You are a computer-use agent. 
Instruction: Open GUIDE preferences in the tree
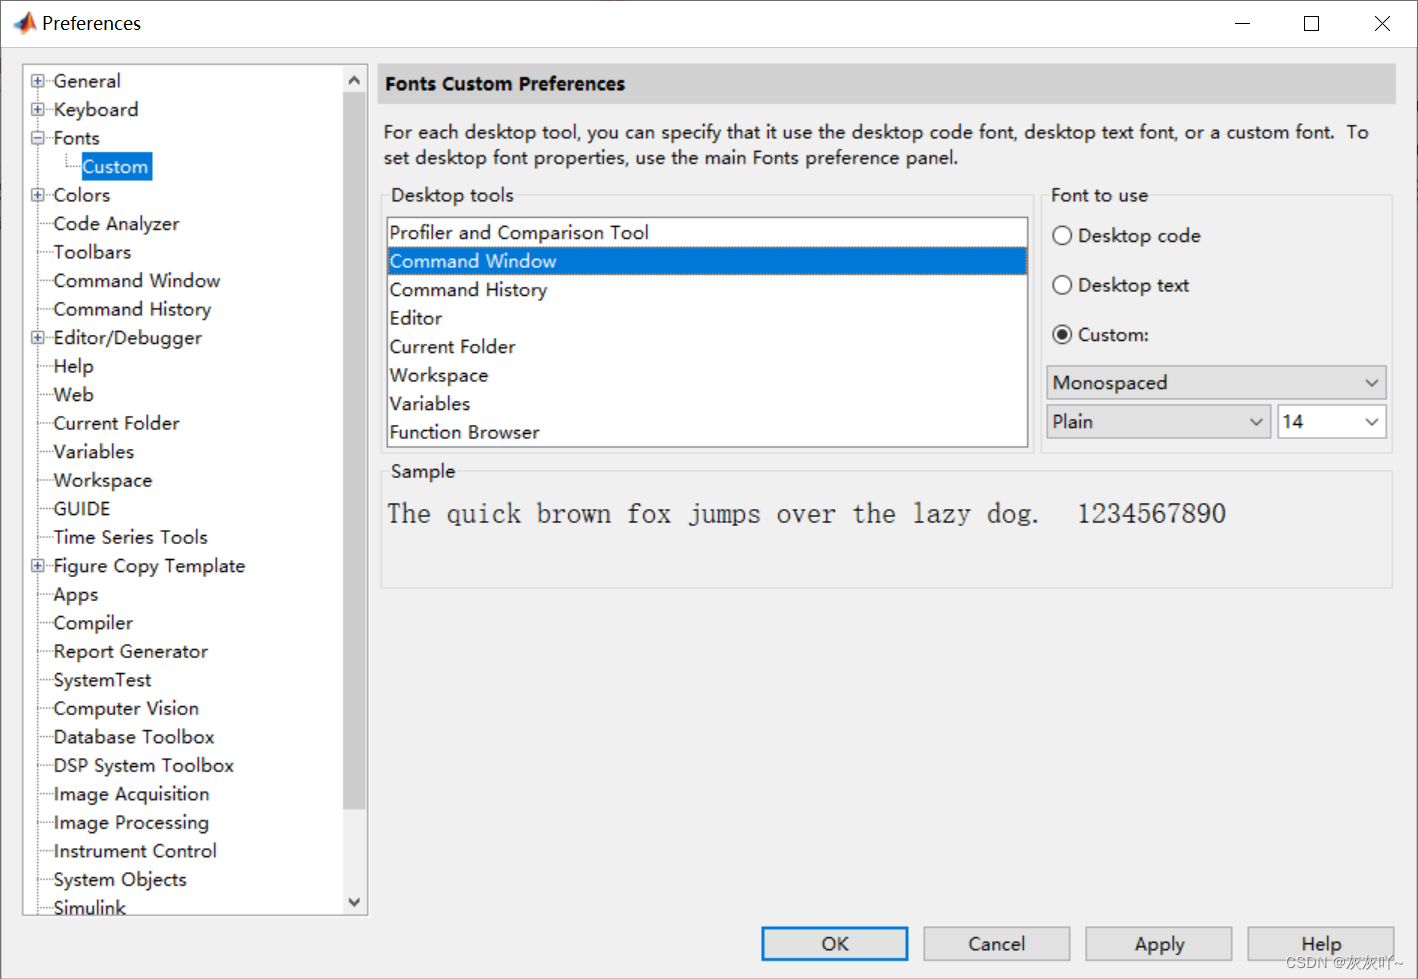82,509
